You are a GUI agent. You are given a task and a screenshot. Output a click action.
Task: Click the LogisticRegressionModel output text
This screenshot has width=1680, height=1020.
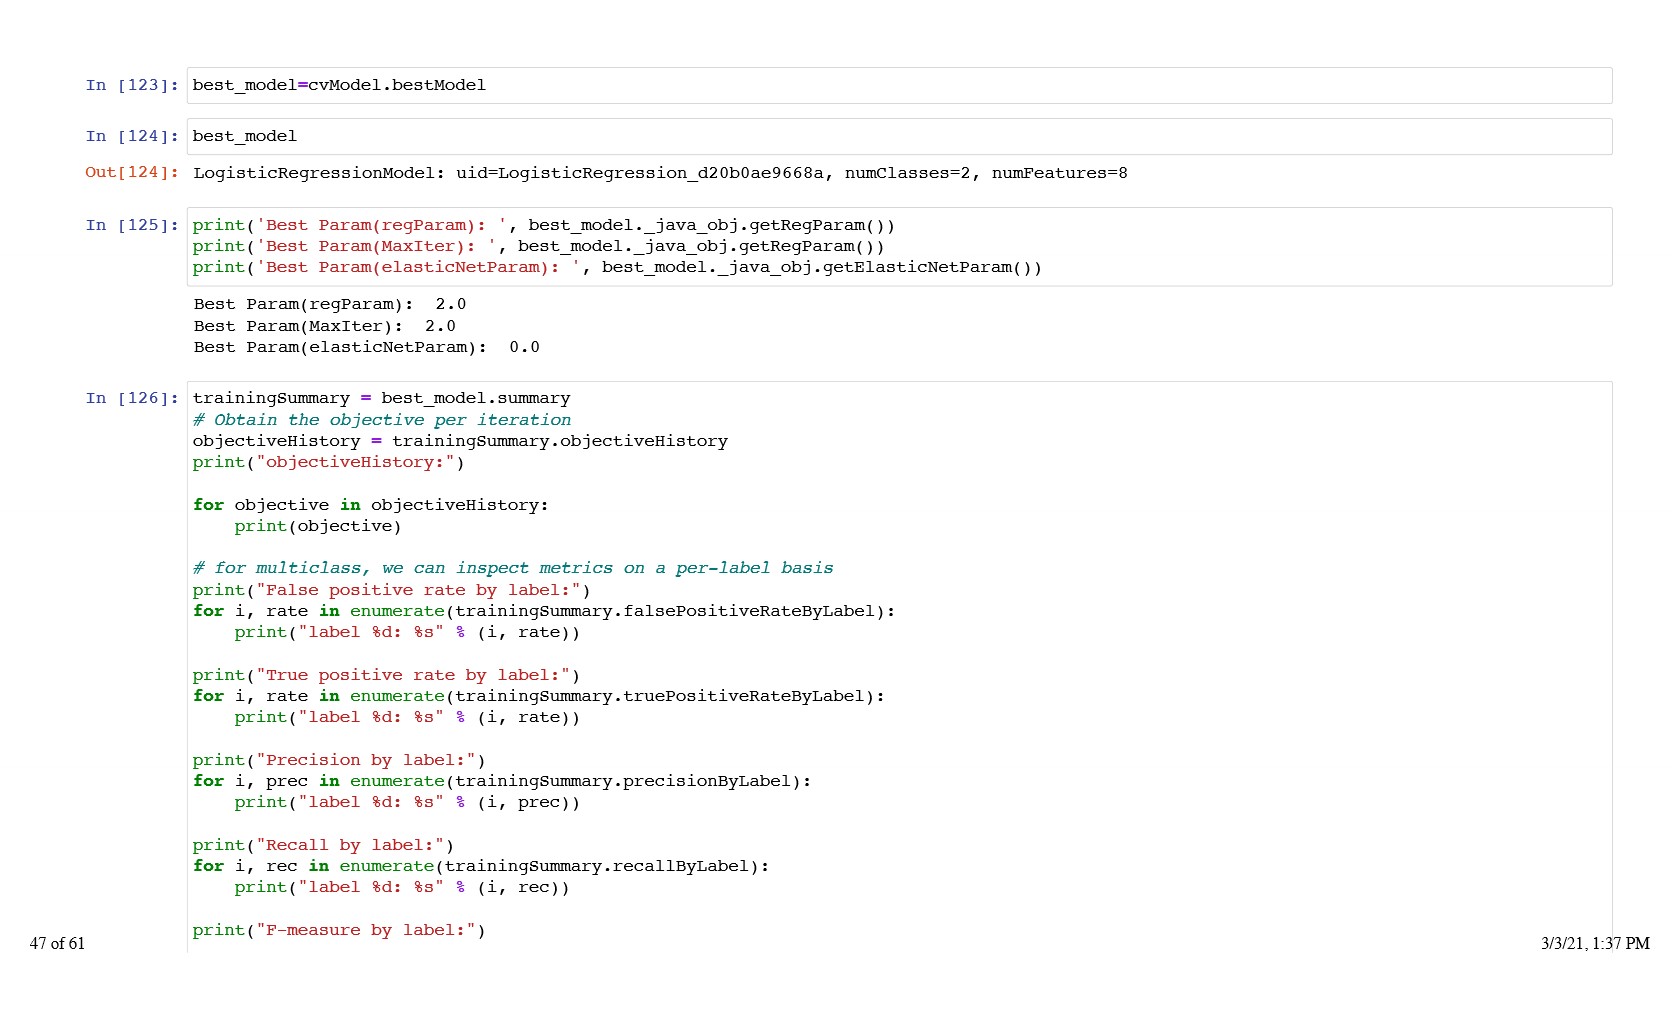tap(660, 173)
